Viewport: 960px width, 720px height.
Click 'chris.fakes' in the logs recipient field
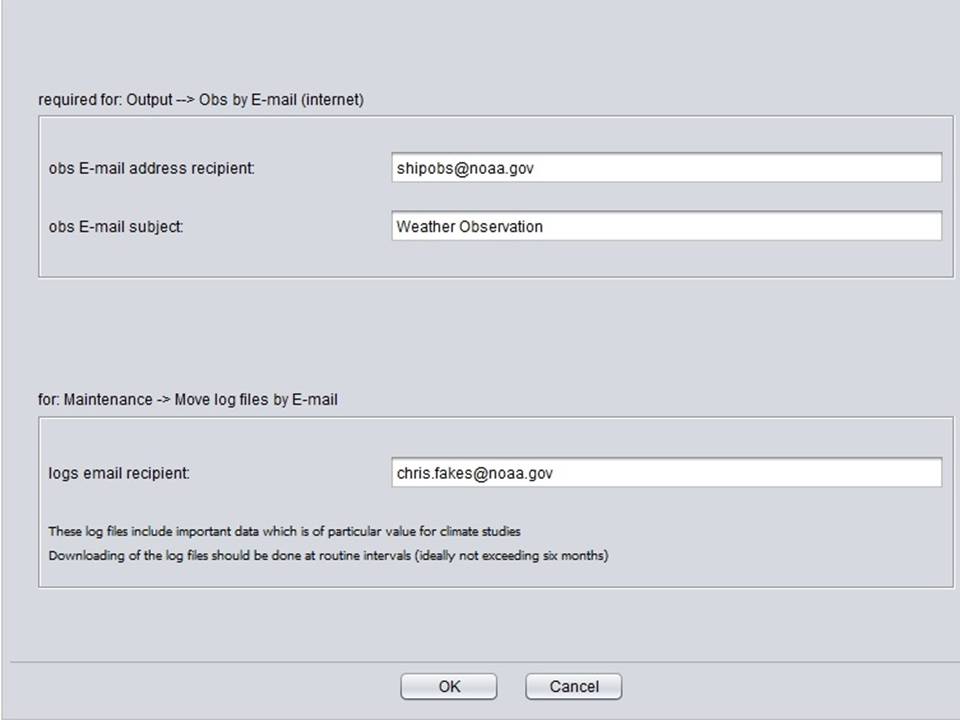[434, 473]
